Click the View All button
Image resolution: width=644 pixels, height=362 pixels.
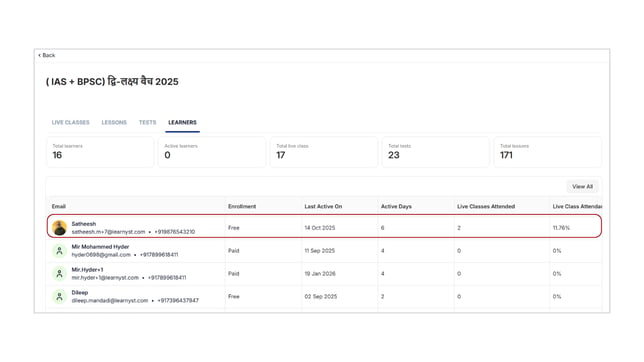(582, 187)
